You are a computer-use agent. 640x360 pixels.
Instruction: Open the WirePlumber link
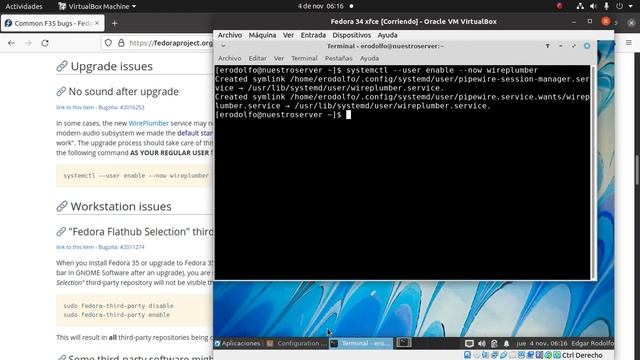coord(149,123)
